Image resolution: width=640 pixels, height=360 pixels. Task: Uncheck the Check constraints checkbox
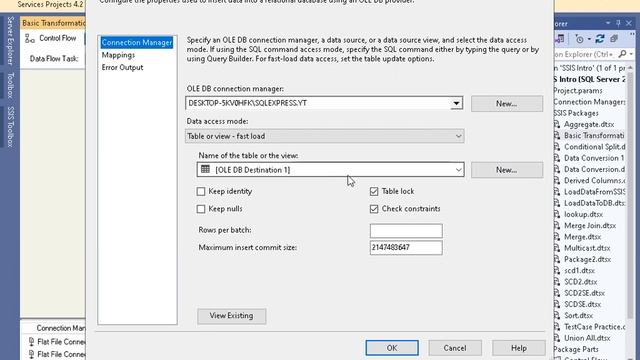[374, 209]
